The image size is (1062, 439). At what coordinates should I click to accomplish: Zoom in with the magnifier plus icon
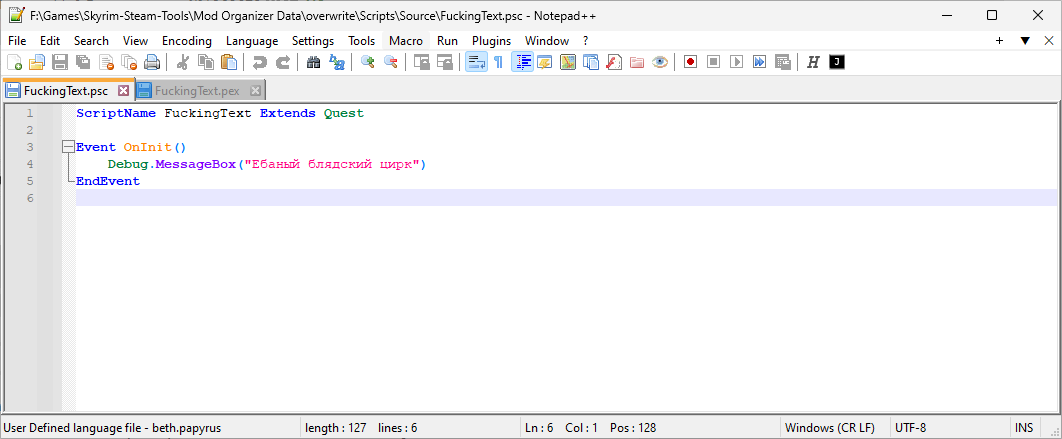pyautogui.click(x=368, y=62)
